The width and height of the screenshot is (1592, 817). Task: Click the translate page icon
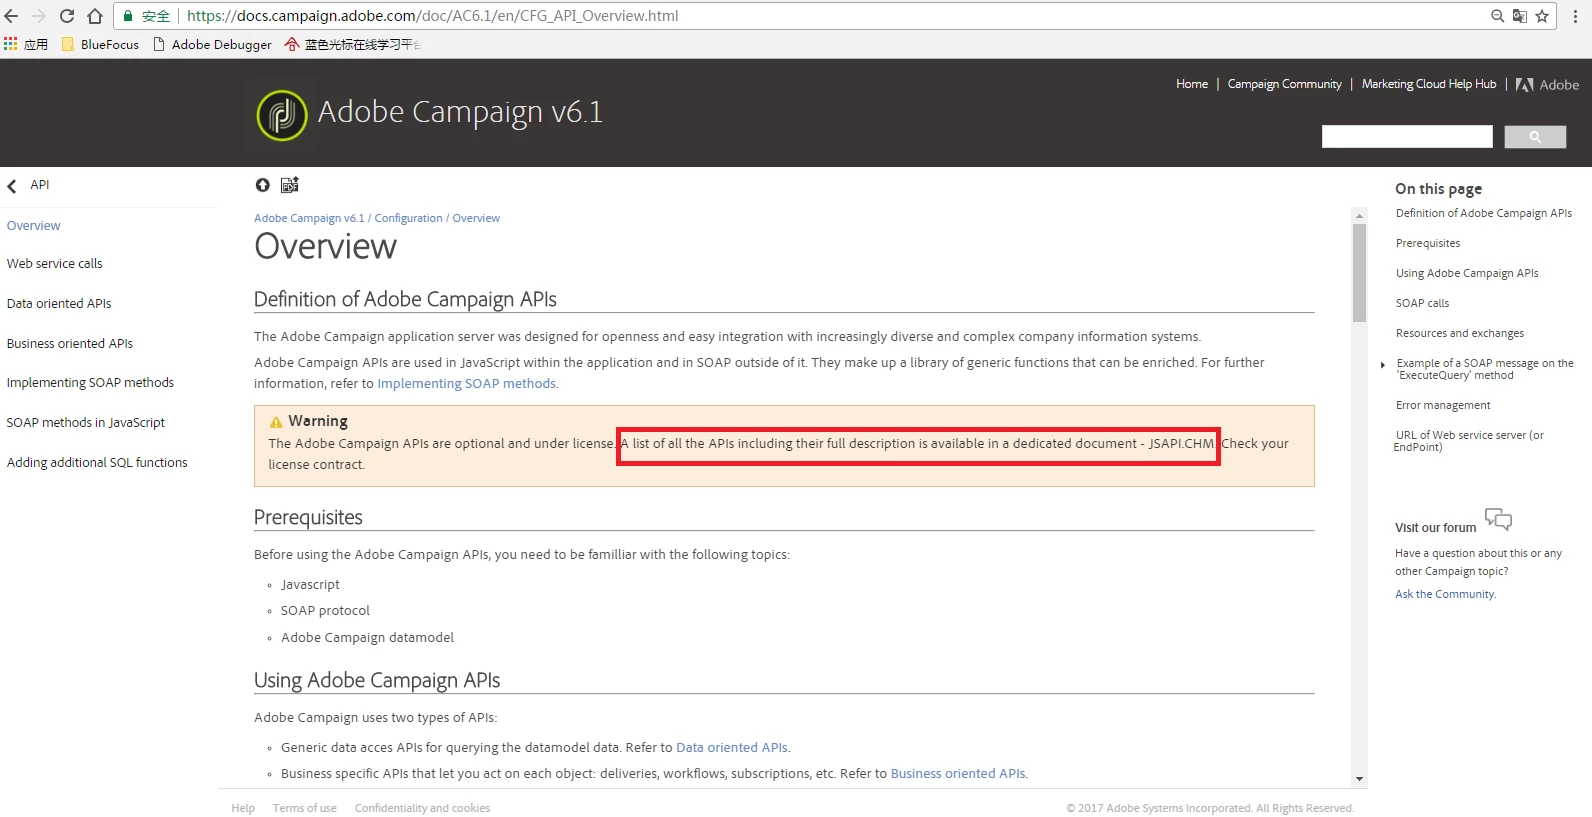[1520, 16]
